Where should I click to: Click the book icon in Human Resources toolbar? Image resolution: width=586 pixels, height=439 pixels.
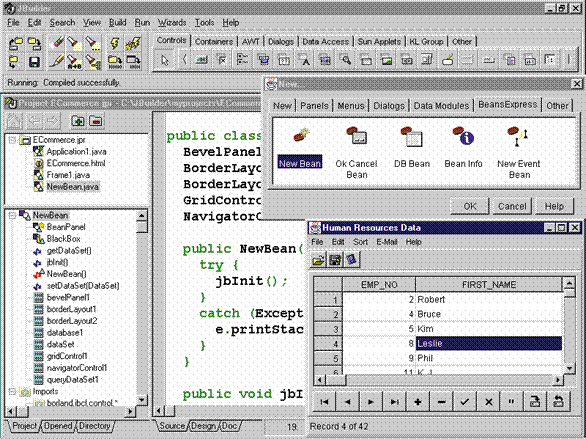tap(352, 260)
